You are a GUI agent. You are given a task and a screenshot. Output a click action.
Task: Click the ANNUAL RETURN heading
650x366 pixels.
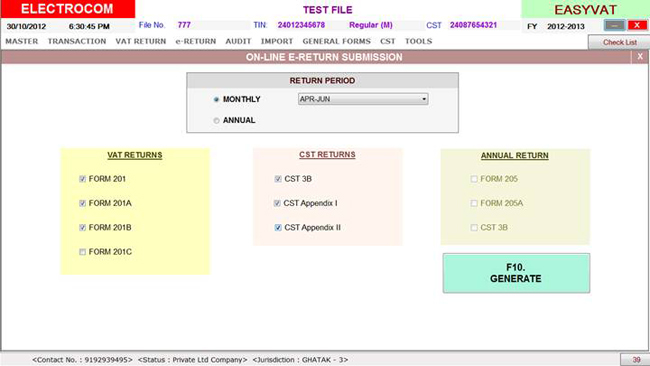(514, 155)
